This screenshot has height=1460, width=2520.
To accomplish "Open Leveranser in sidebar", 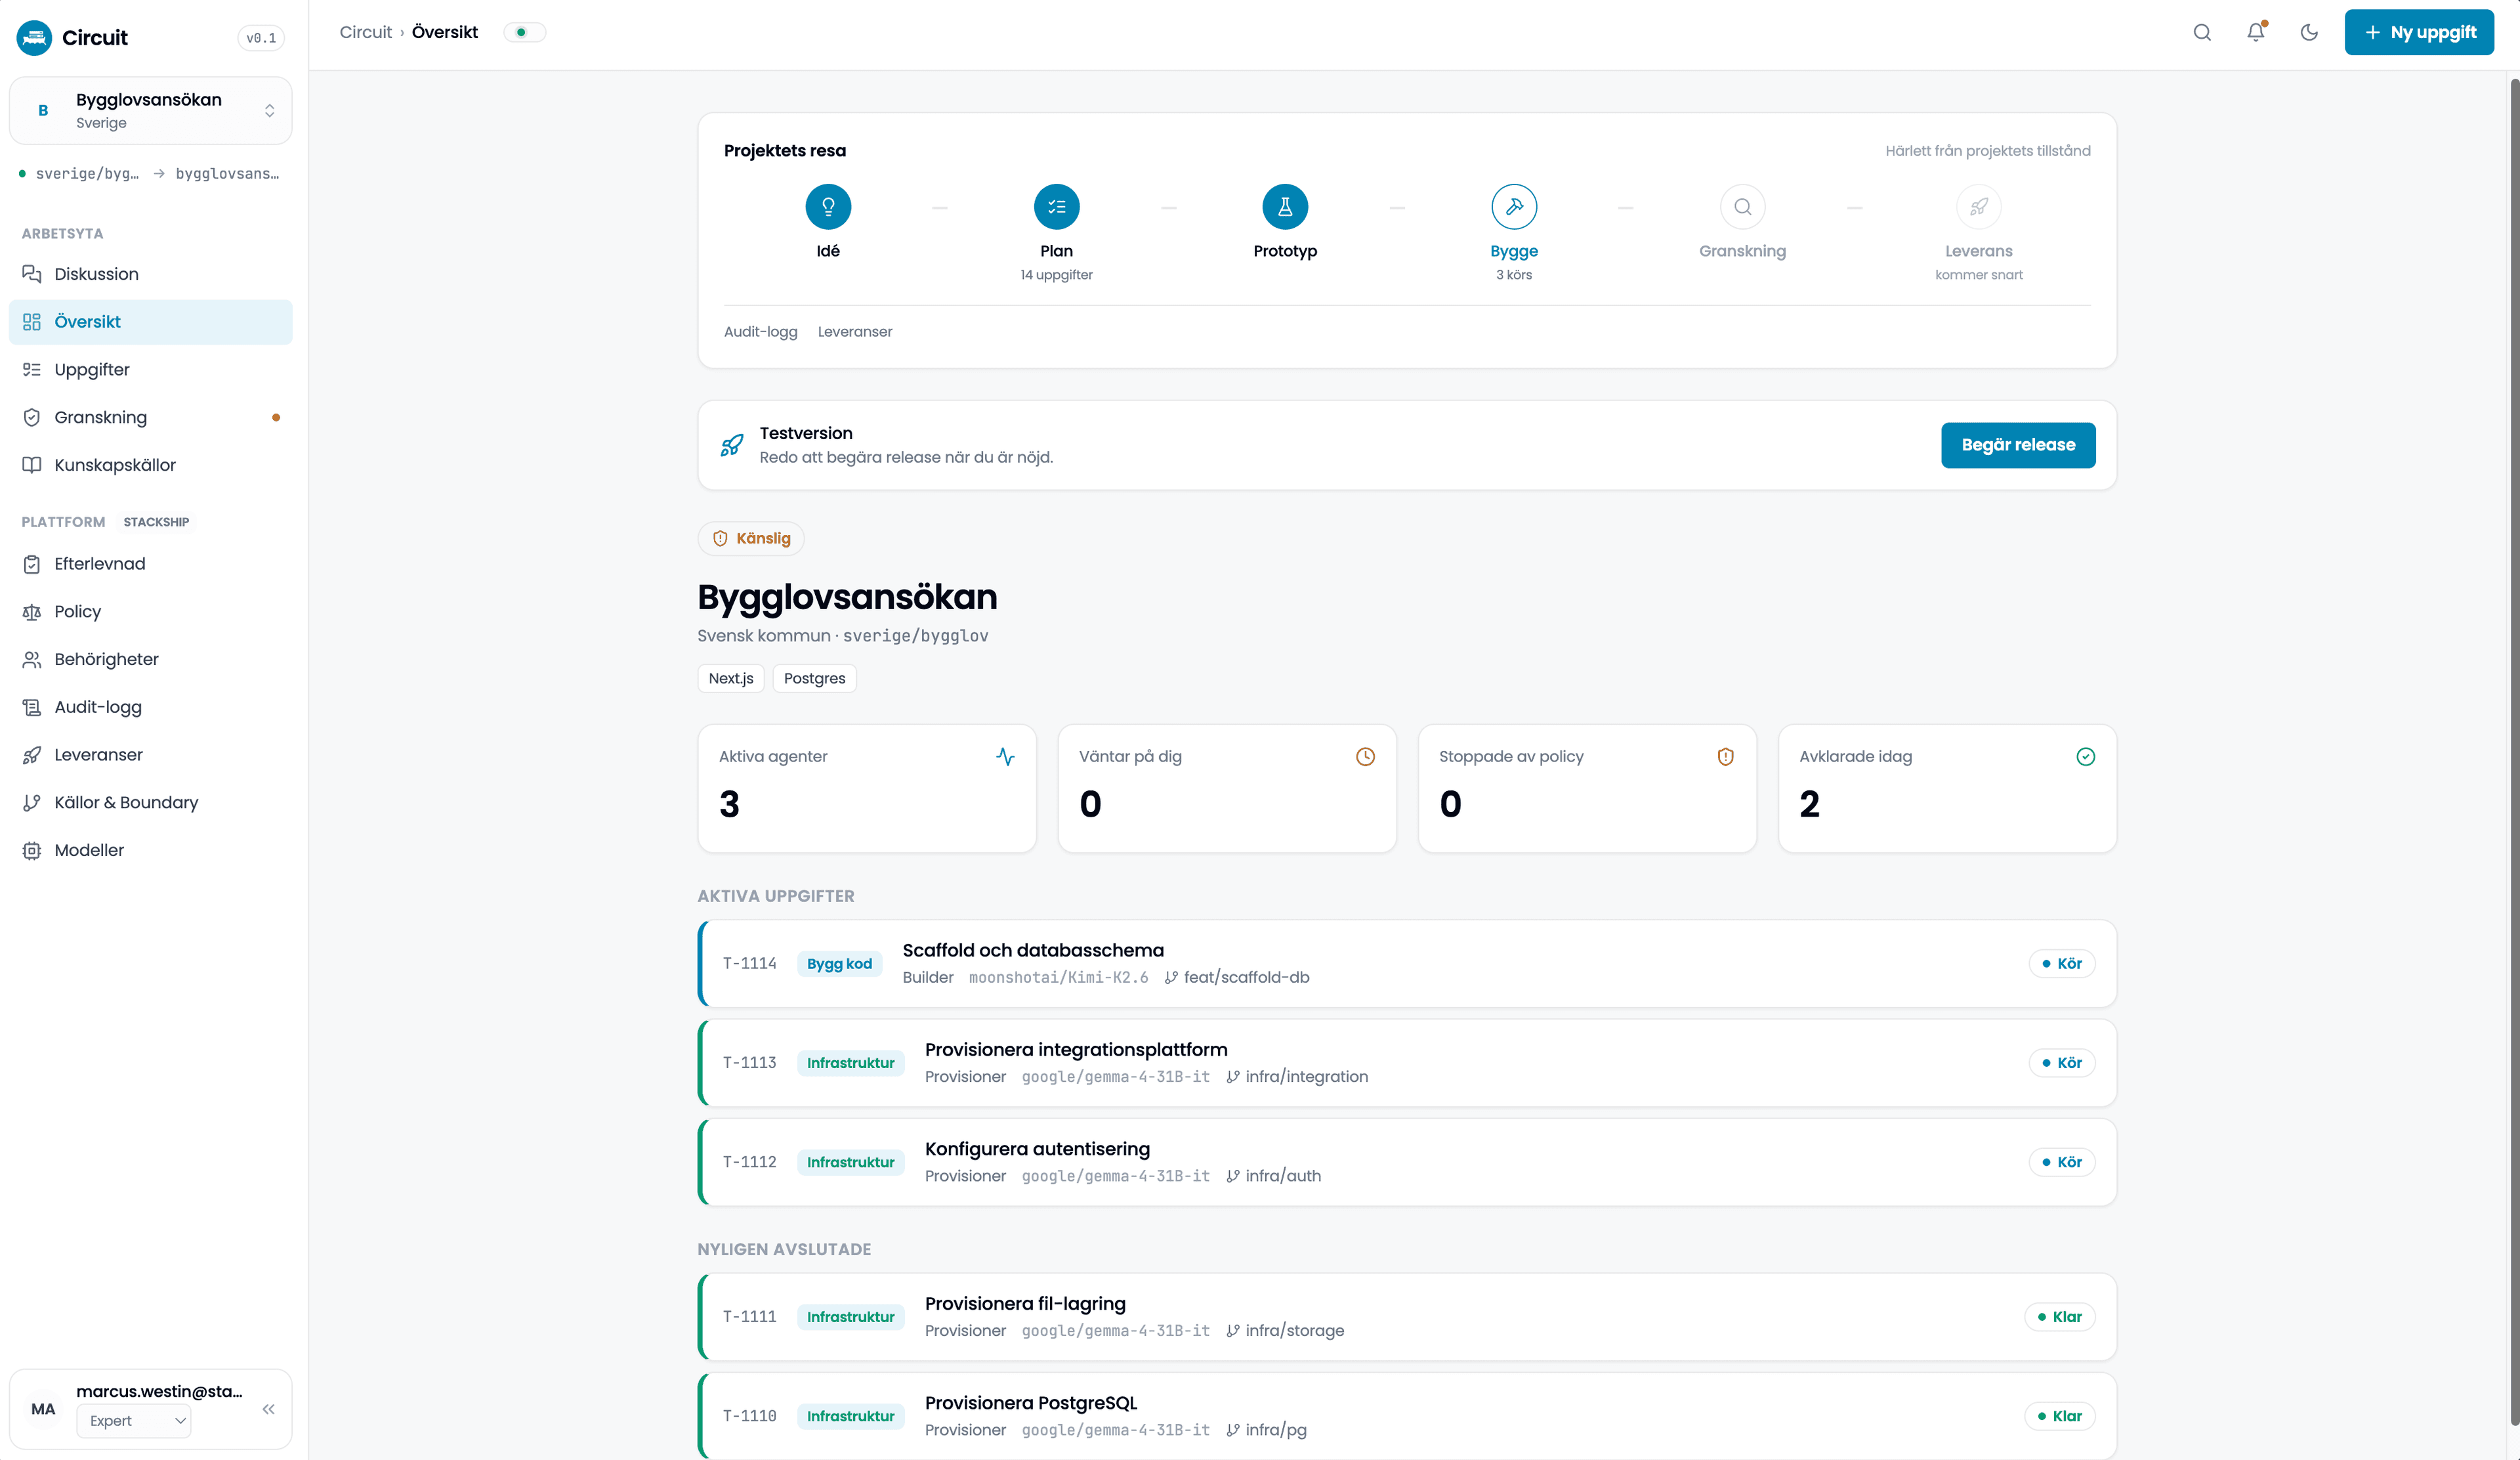I will click(x=151, y=755).
